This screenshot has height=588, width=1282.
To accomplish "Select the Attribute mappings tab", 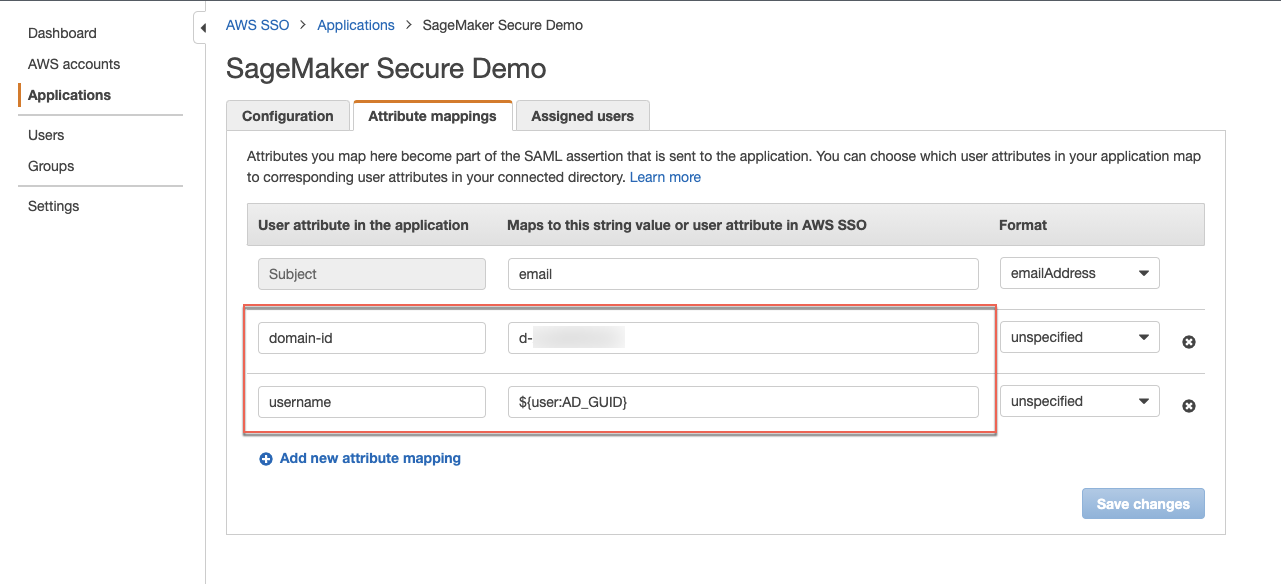I will 433,116.
